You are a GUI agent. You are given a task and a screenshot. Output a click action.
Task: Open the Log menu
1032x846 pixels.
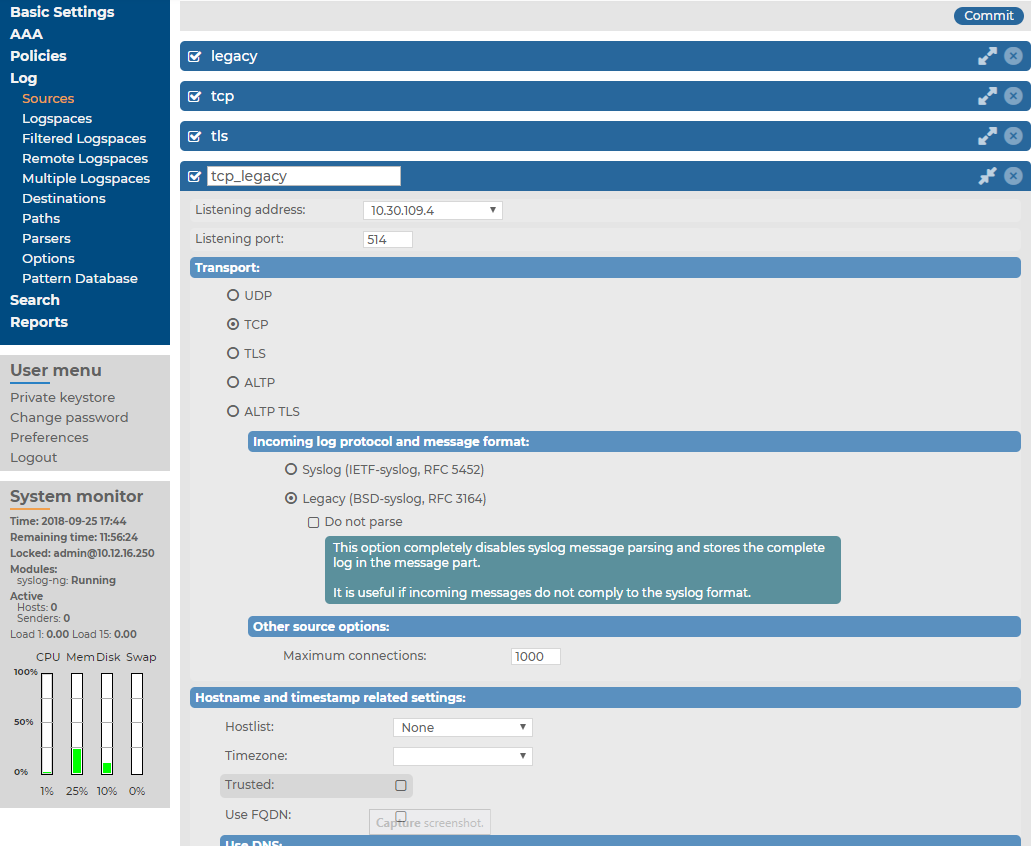(24, 78)
